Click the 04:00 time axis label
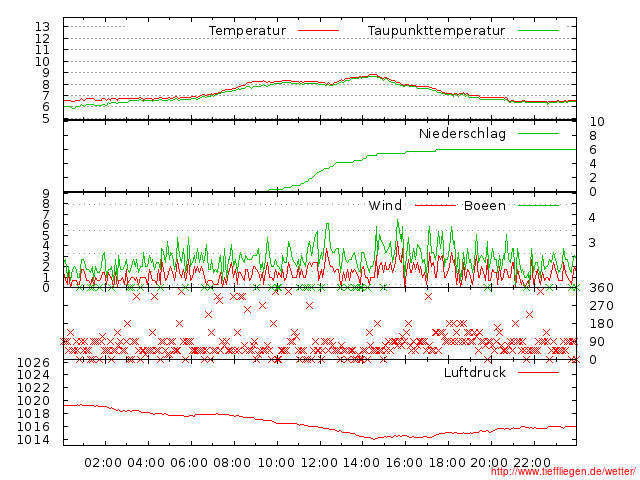The height and width of the screenshot is (480, 640). pyautogui.click(x=146, y=463)
